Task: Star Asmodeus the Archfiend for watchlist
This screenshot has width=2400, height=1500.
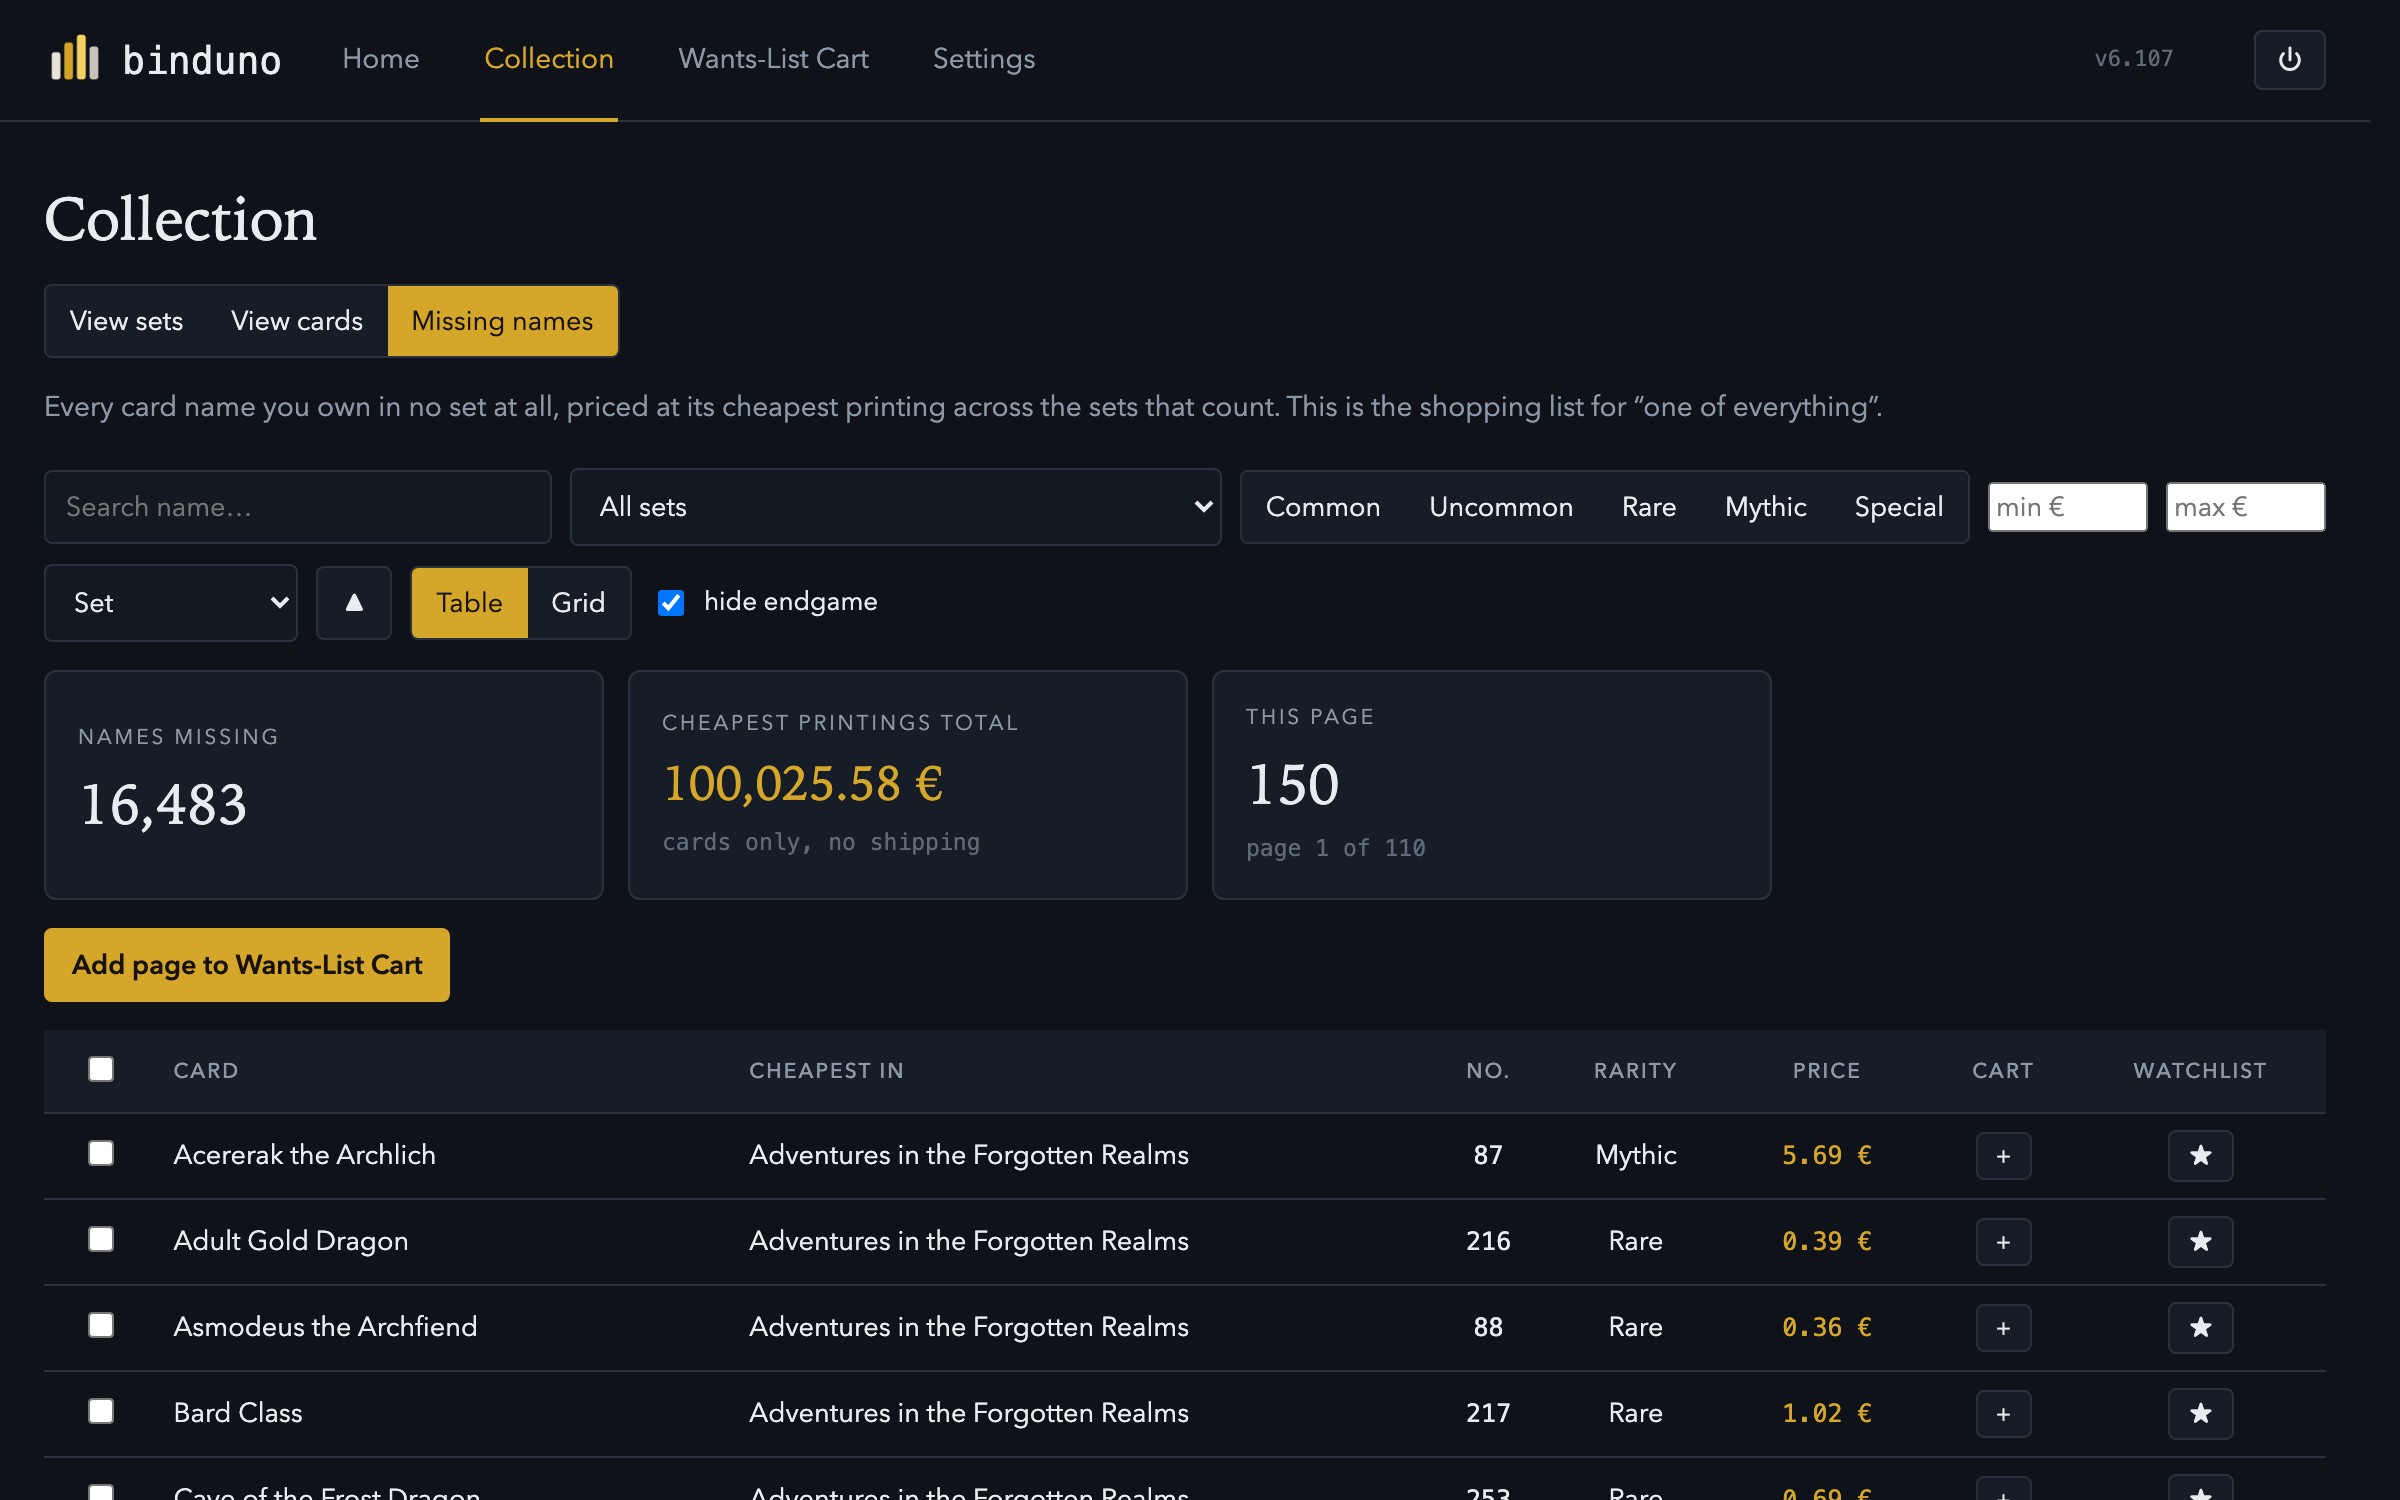Action: coord(2200,1328)
